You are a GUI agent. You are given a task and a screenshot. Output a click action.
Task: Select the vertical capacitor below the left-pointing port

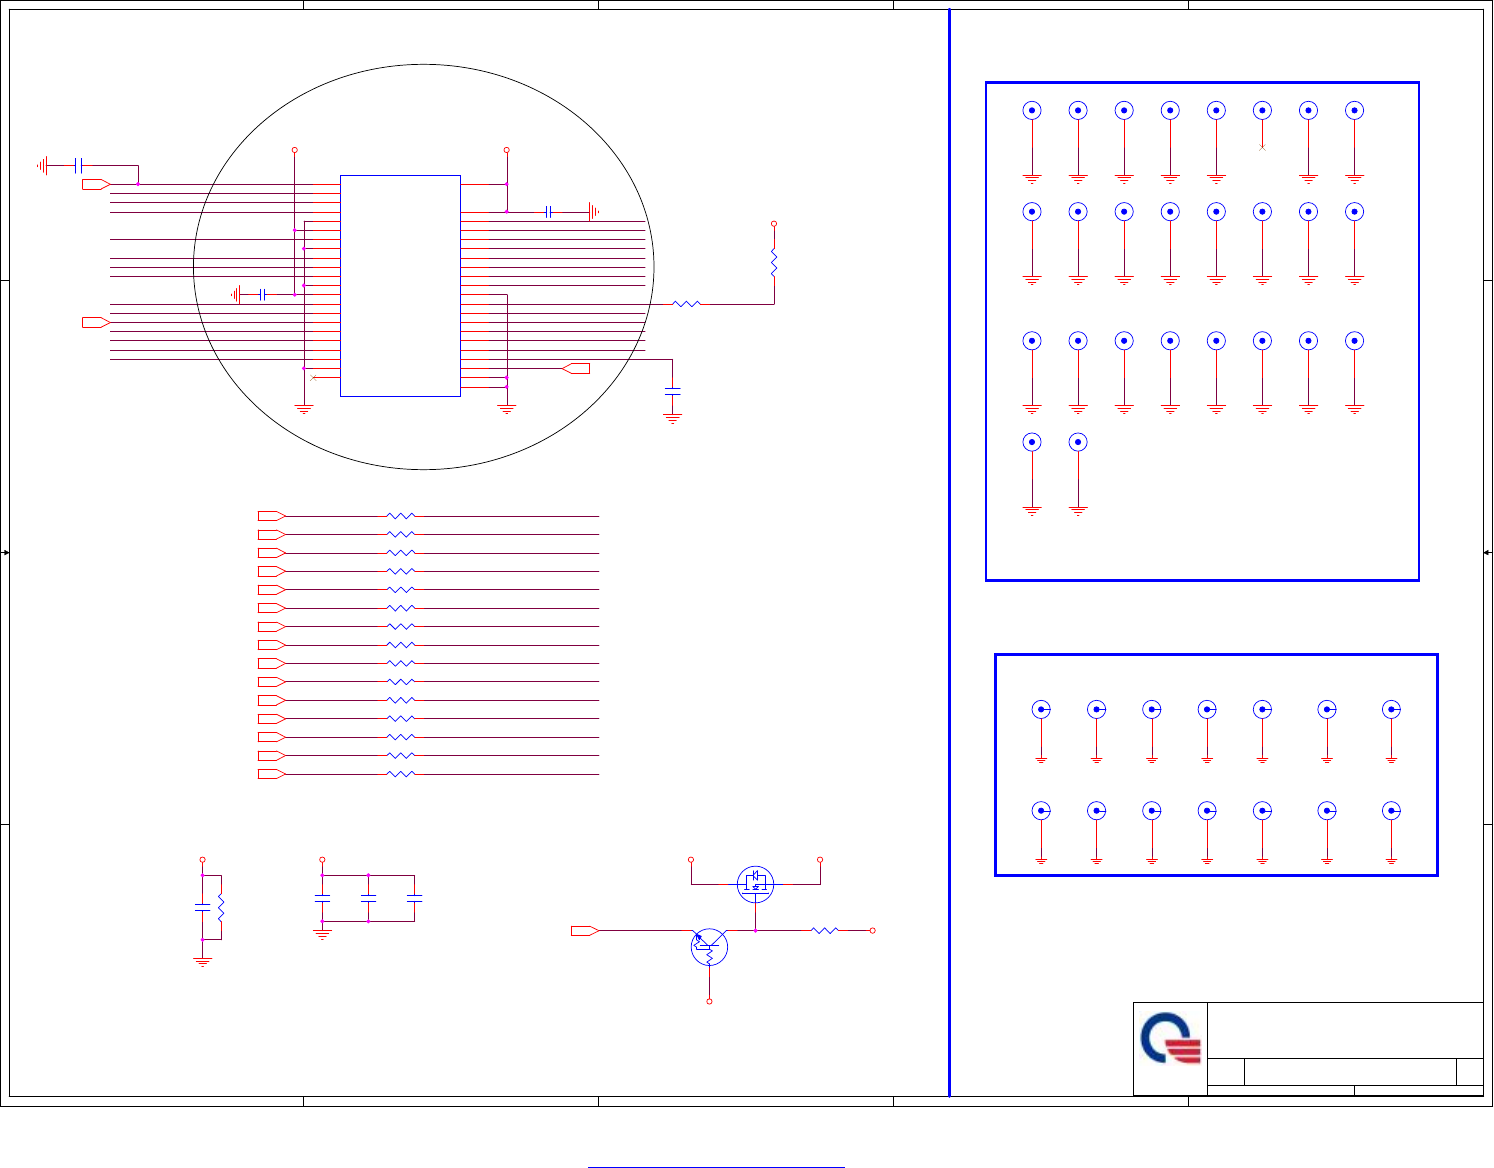coord(673,391)
